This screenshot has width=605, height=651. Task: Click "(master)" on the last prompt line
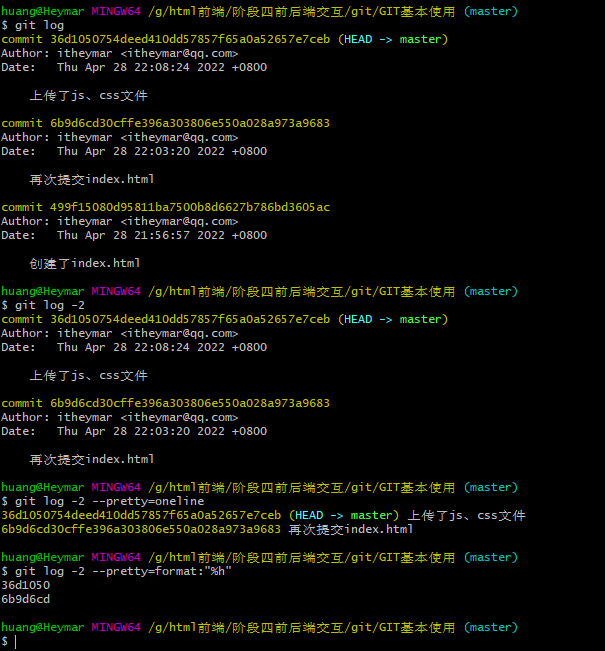[490, 627]
